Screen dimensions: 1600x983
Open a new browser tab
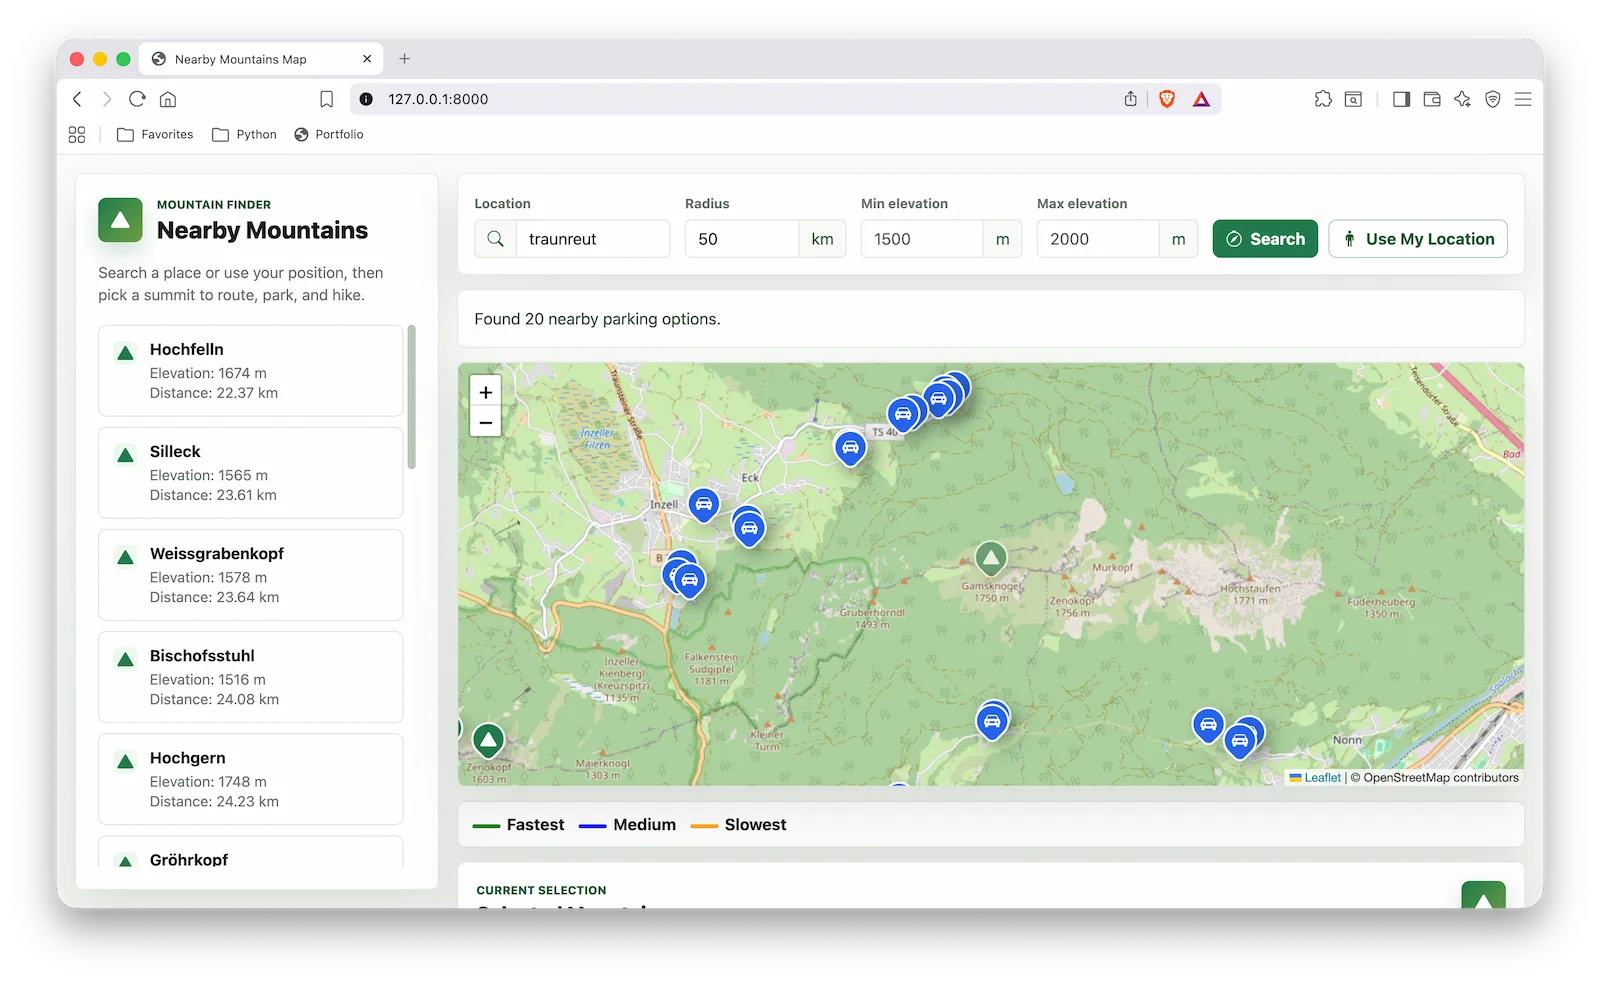coord(405,59)
